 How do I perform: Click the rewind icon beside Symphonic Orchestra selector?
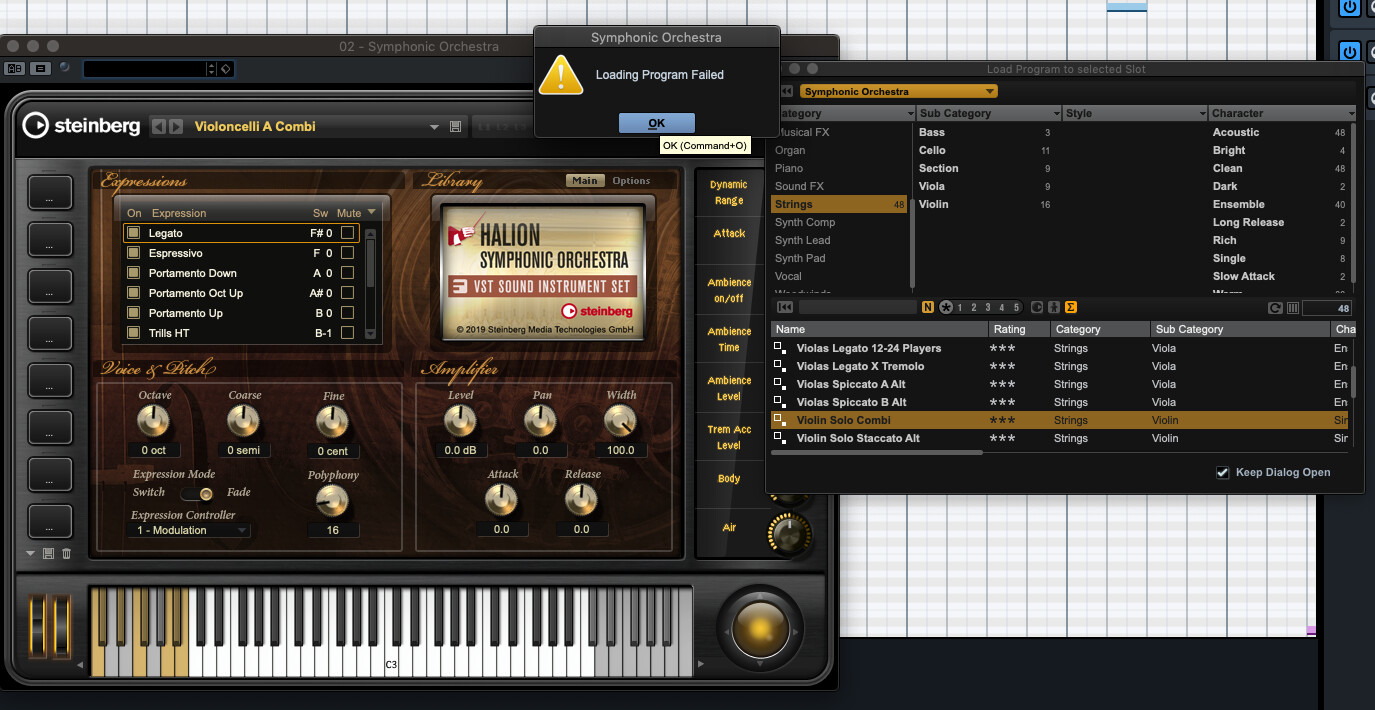787,91
